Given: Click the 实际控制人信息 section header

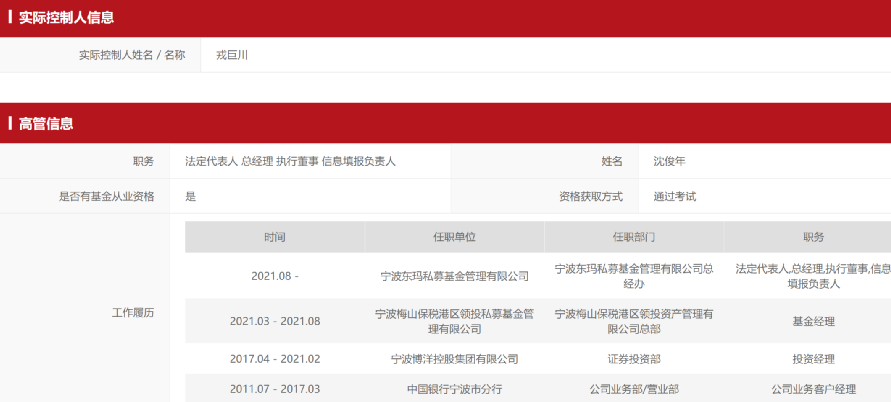Looking at the screenshot, I should click(x=66, y=18).
